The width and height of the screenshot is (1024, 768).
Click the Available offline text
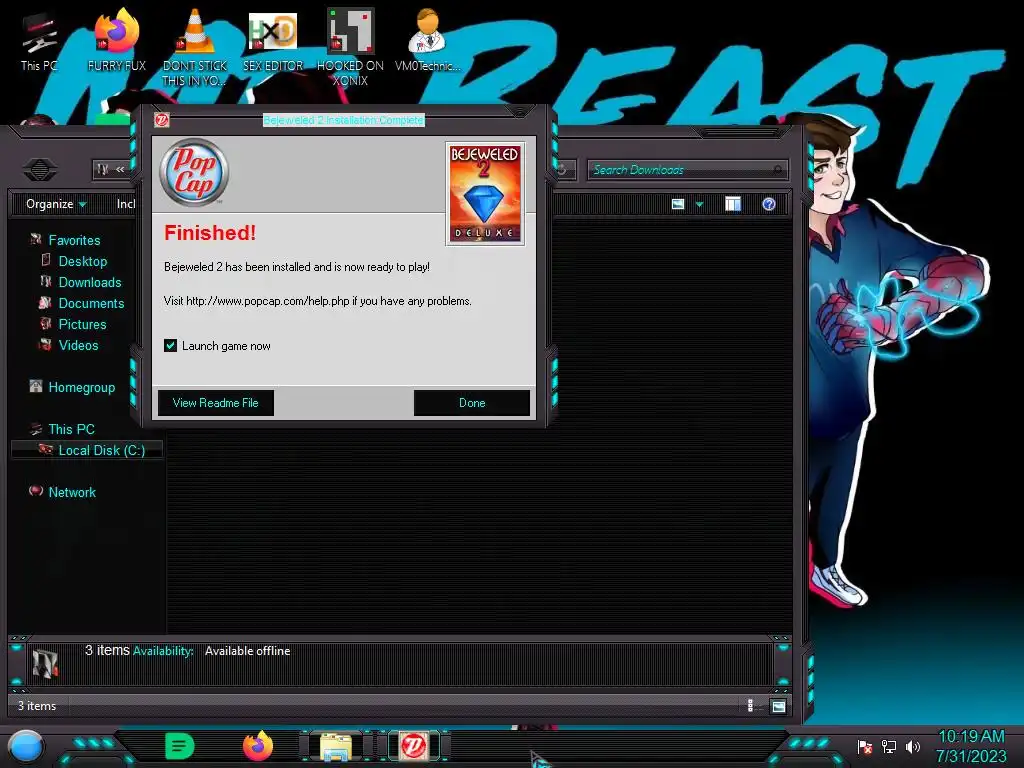[248, 651]
